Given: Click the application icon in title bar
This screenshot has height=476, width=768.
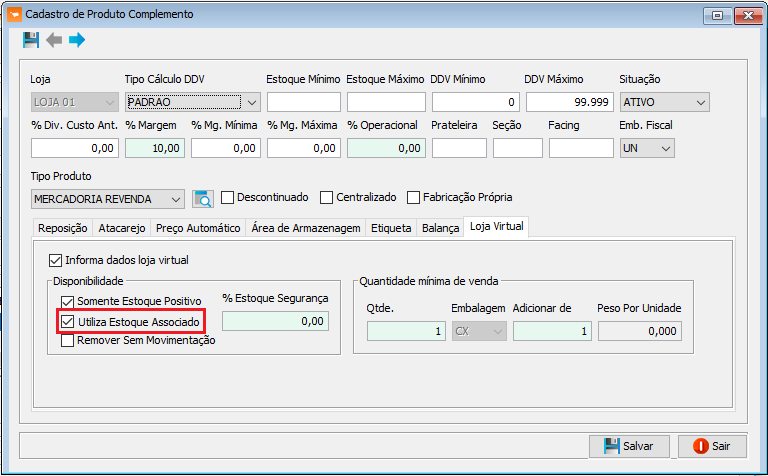Looking at the screenshot, I should tap(13, 14).
